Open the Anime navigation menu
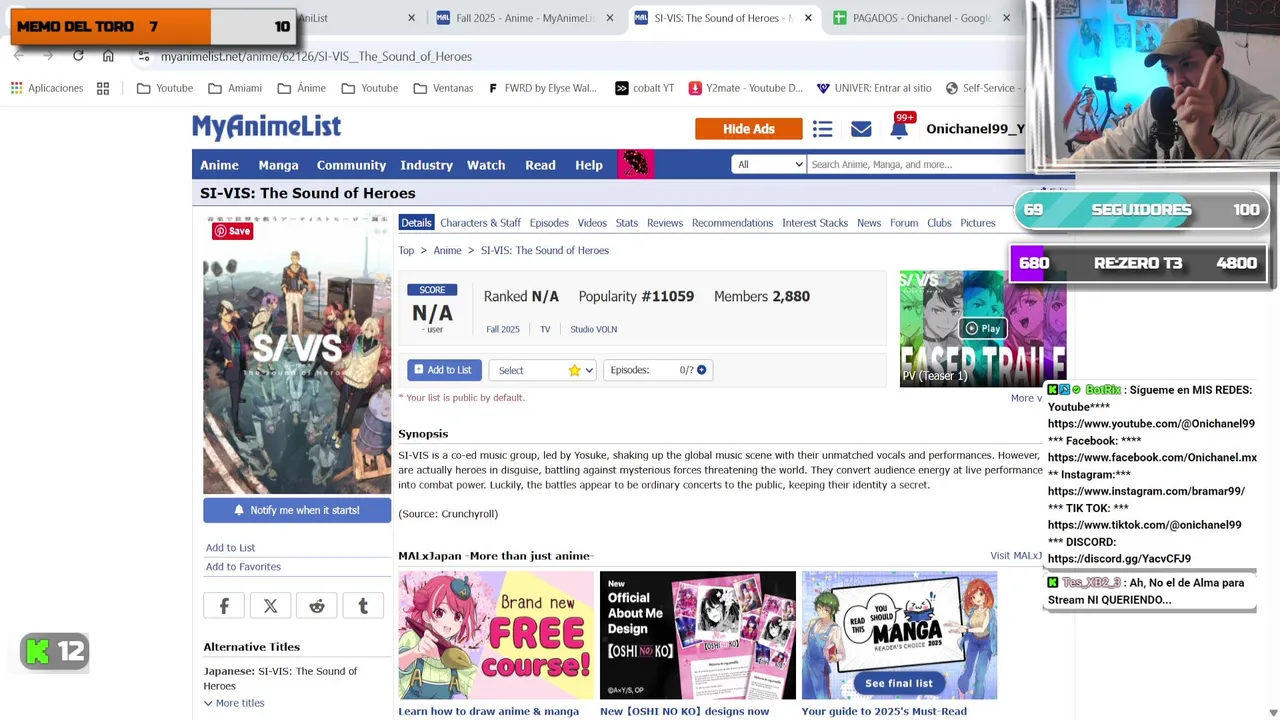 [x=219, y=165]
